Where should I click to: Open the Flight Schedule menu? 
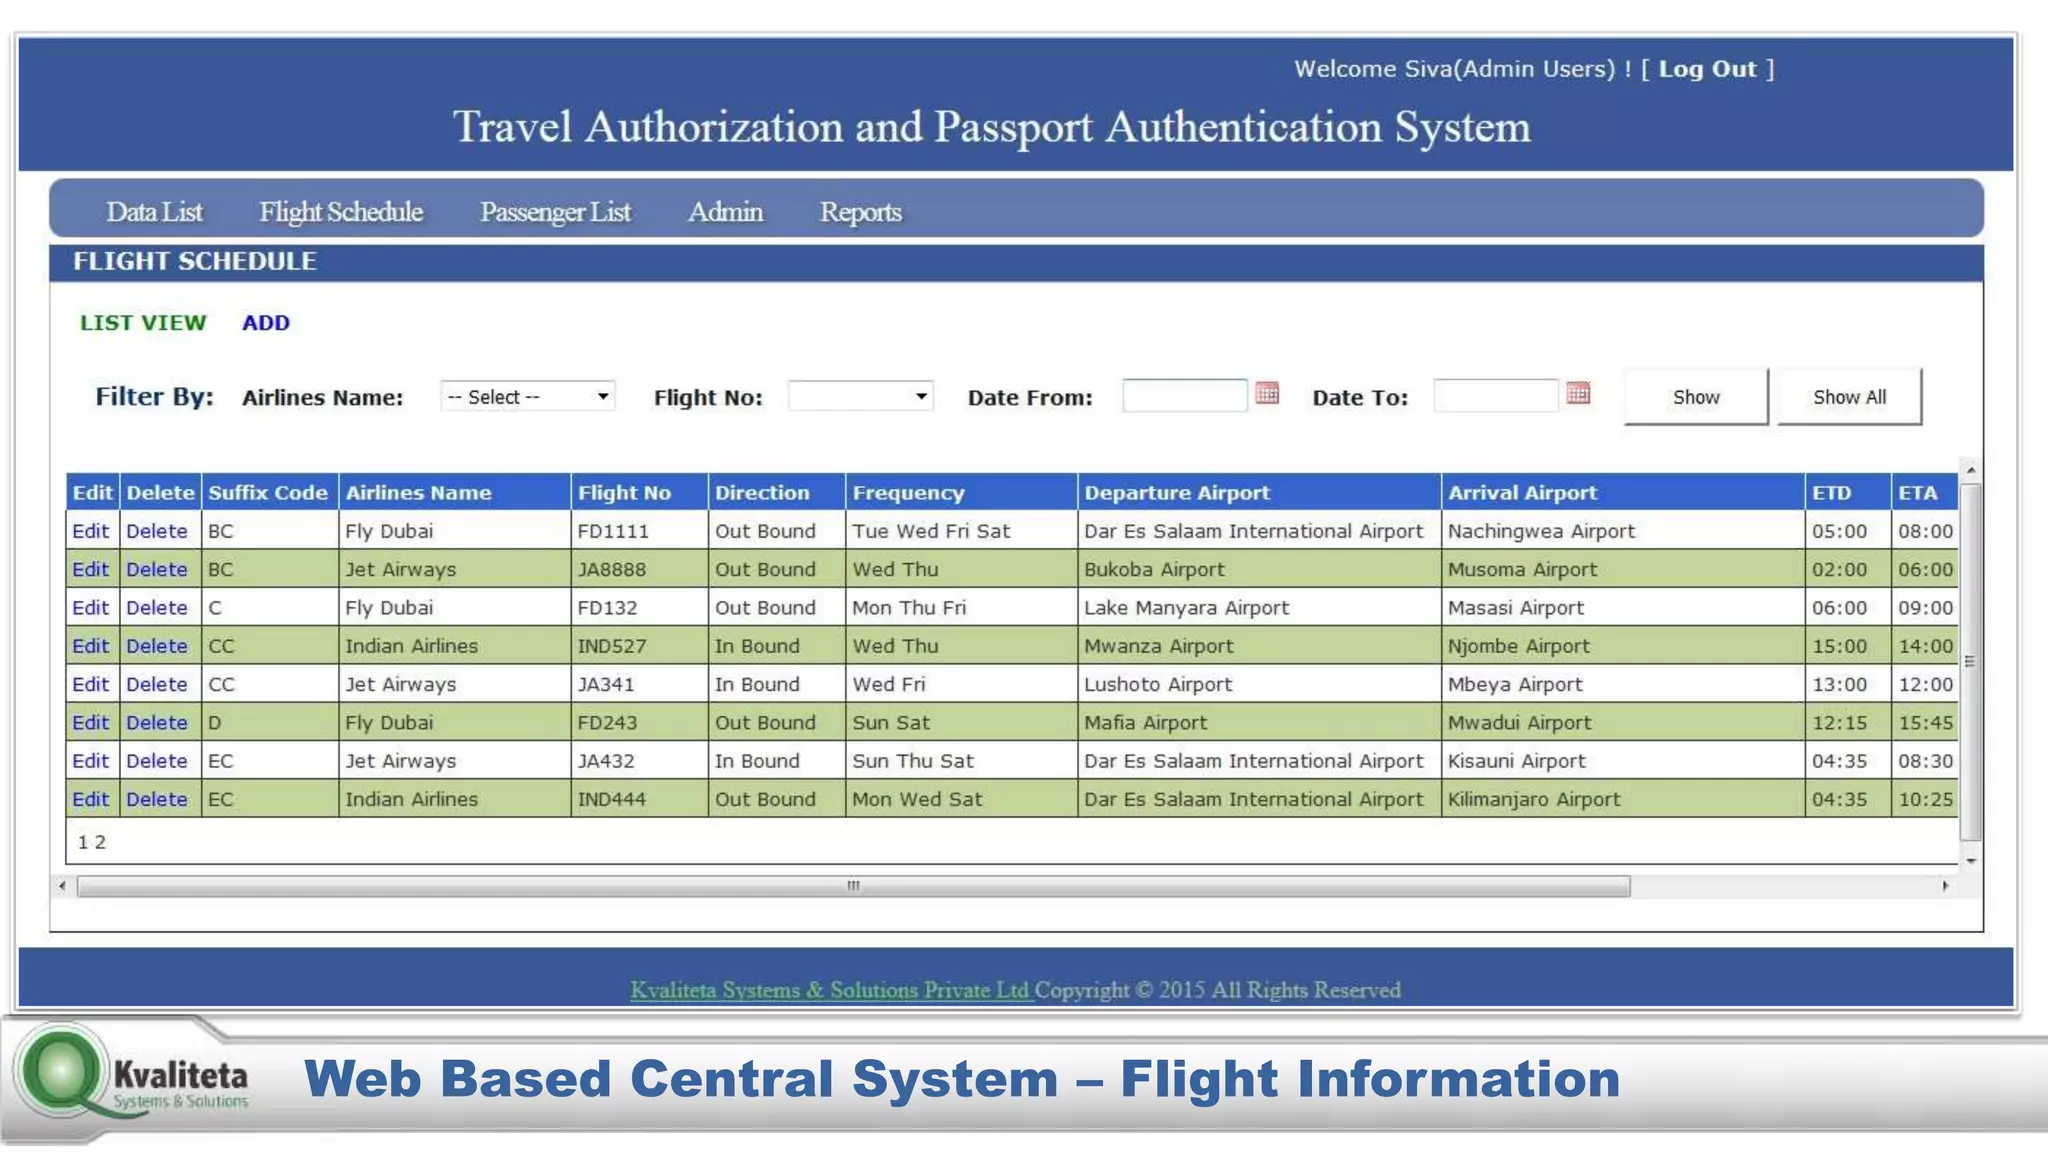pos(341,212)
